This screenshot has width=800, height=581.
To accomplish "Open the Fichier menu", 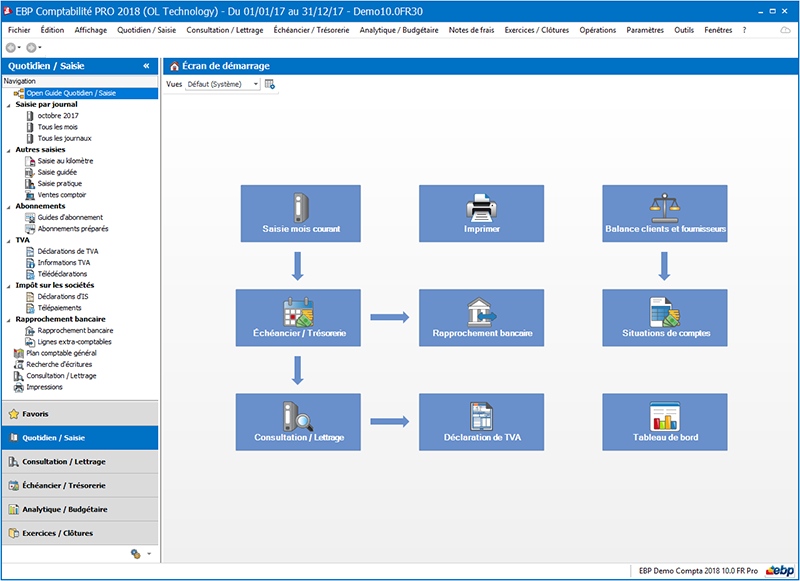I will click(x=19, y=30).
